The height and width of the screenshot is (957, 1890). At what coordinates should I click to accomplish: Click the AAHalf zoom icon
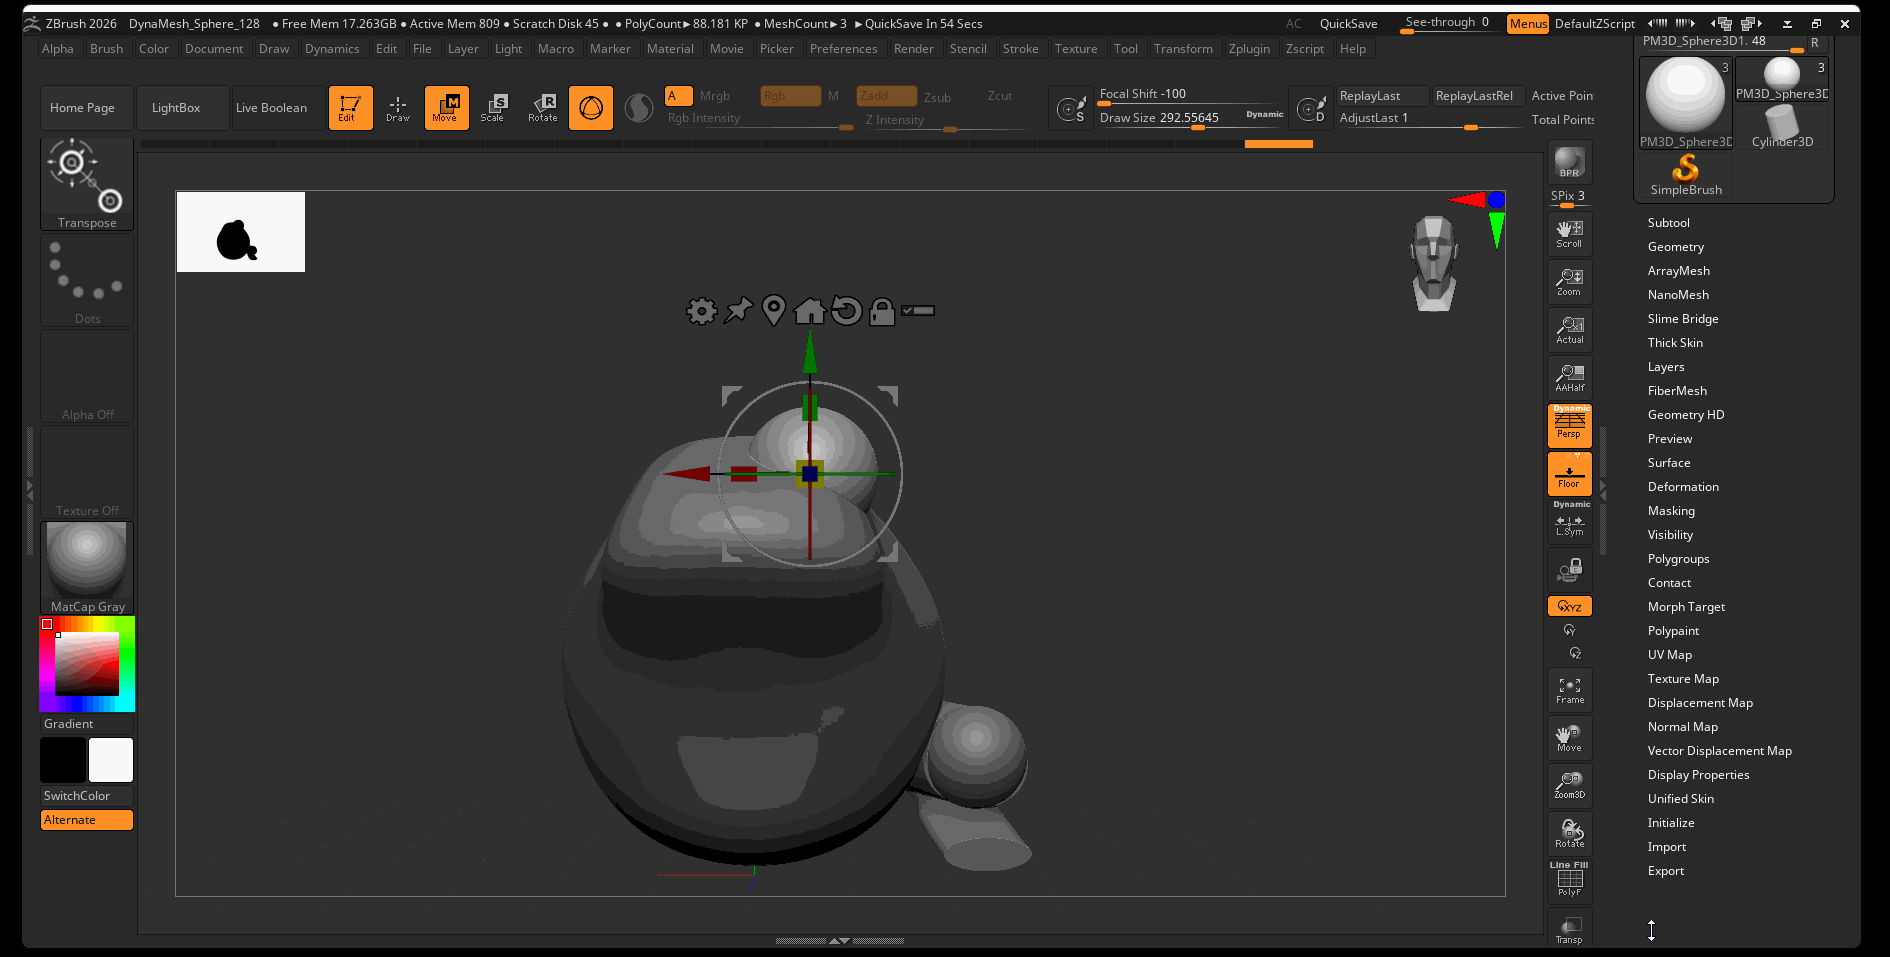(1569, 378)
